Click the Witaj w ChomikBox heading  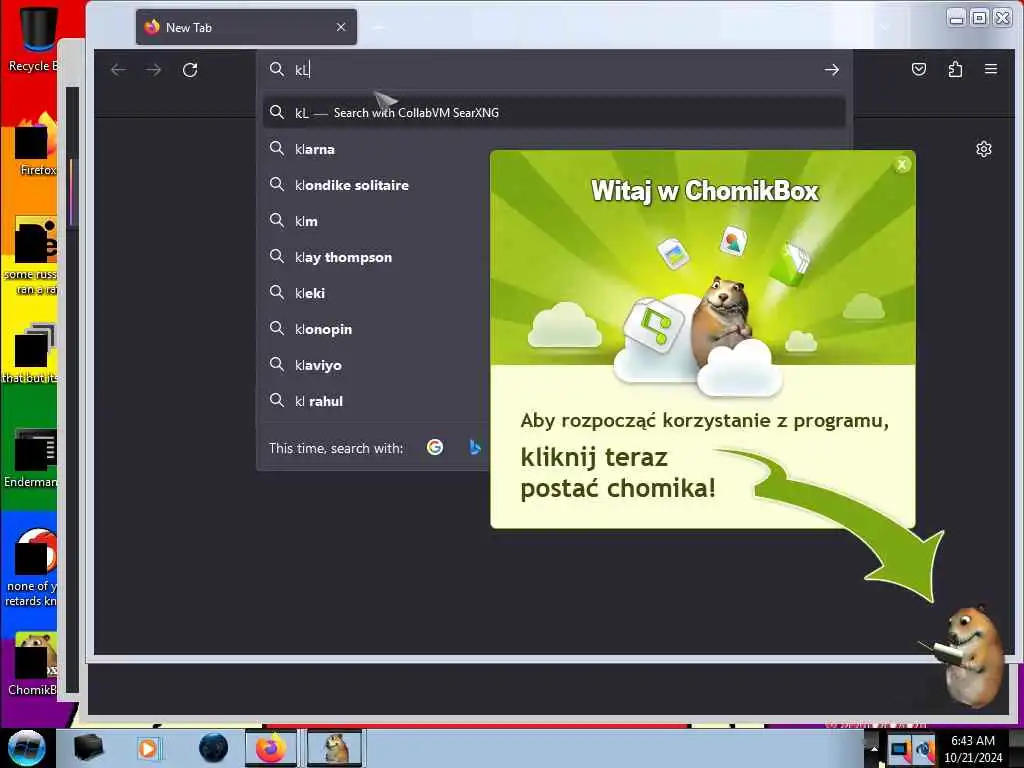pyautogui.click(x=705, y=191)
